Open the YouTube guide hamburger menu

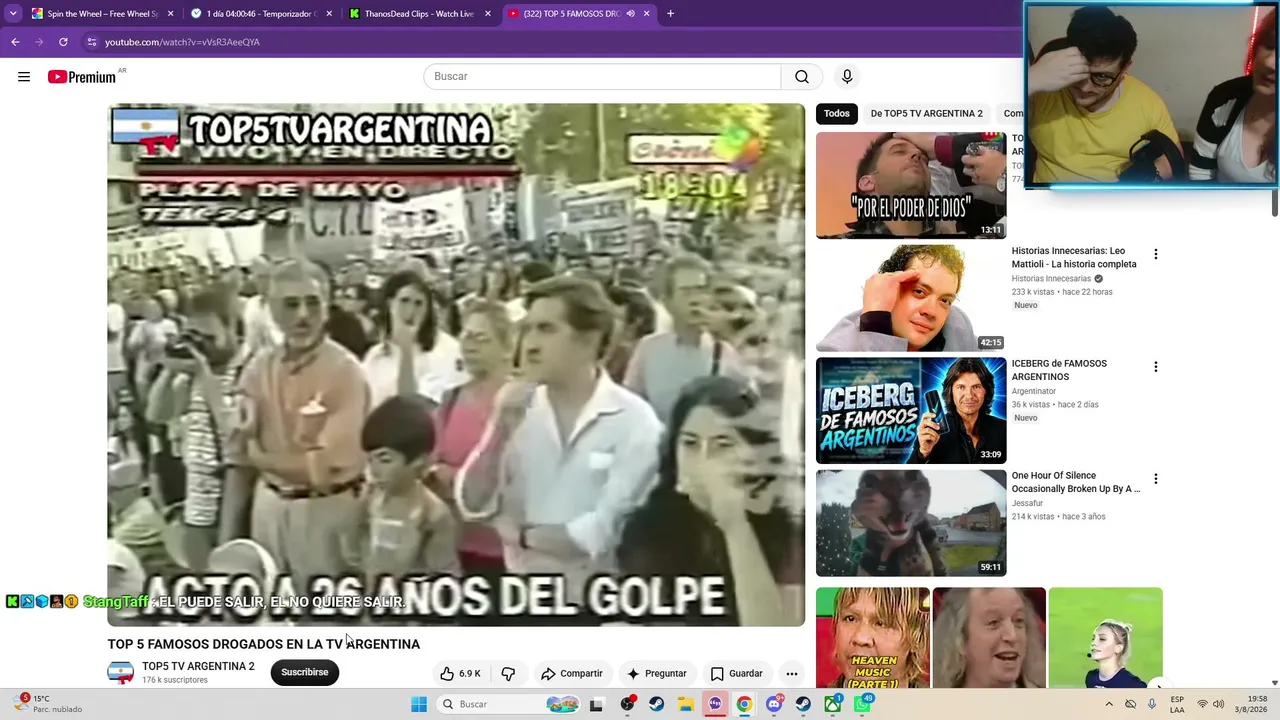(x=24, y=77)
